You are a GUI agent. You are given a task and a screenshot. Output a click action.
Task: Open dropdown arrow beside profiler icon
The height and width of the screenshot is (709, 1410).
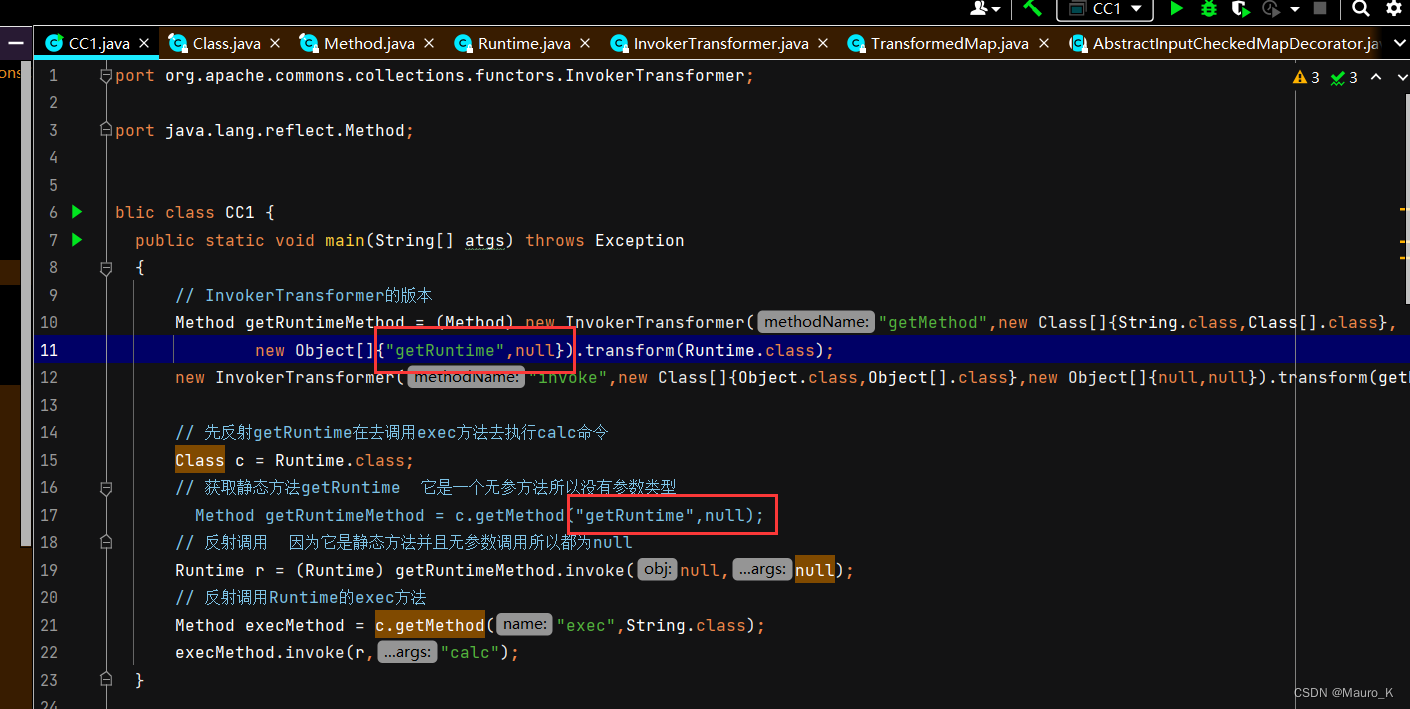1295,8
